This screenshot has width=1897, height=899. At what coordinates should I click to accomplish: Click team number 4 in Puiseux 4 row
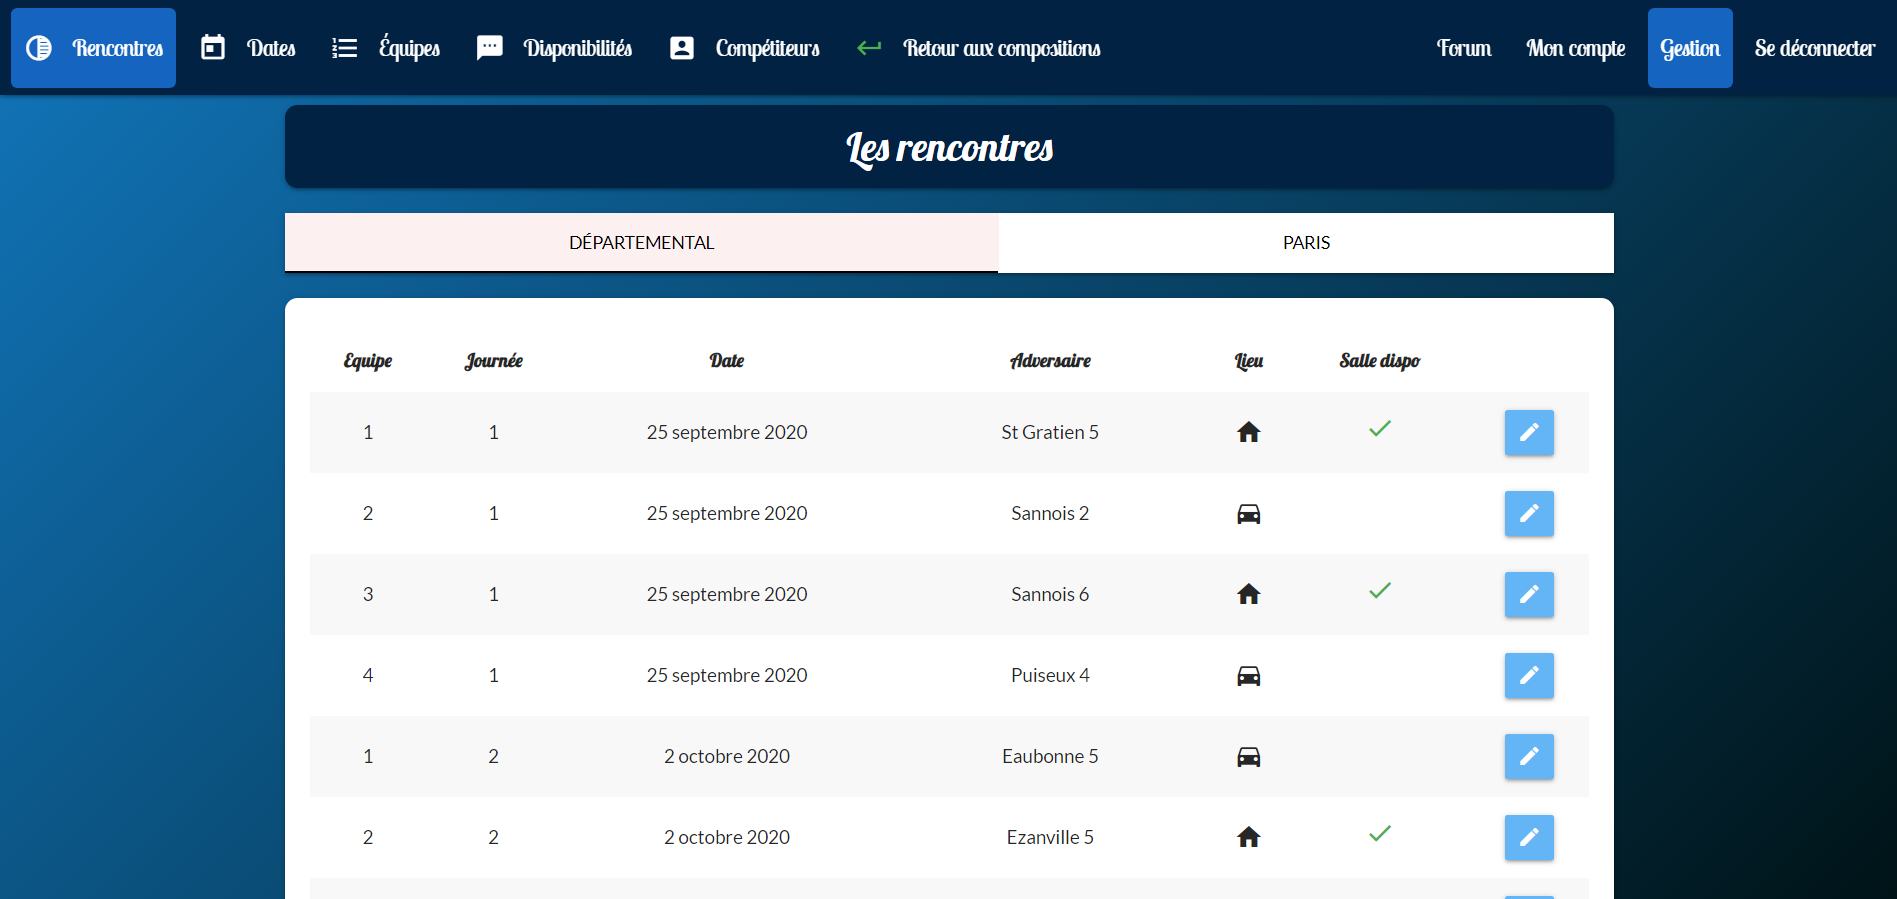[x=368, y=675]
